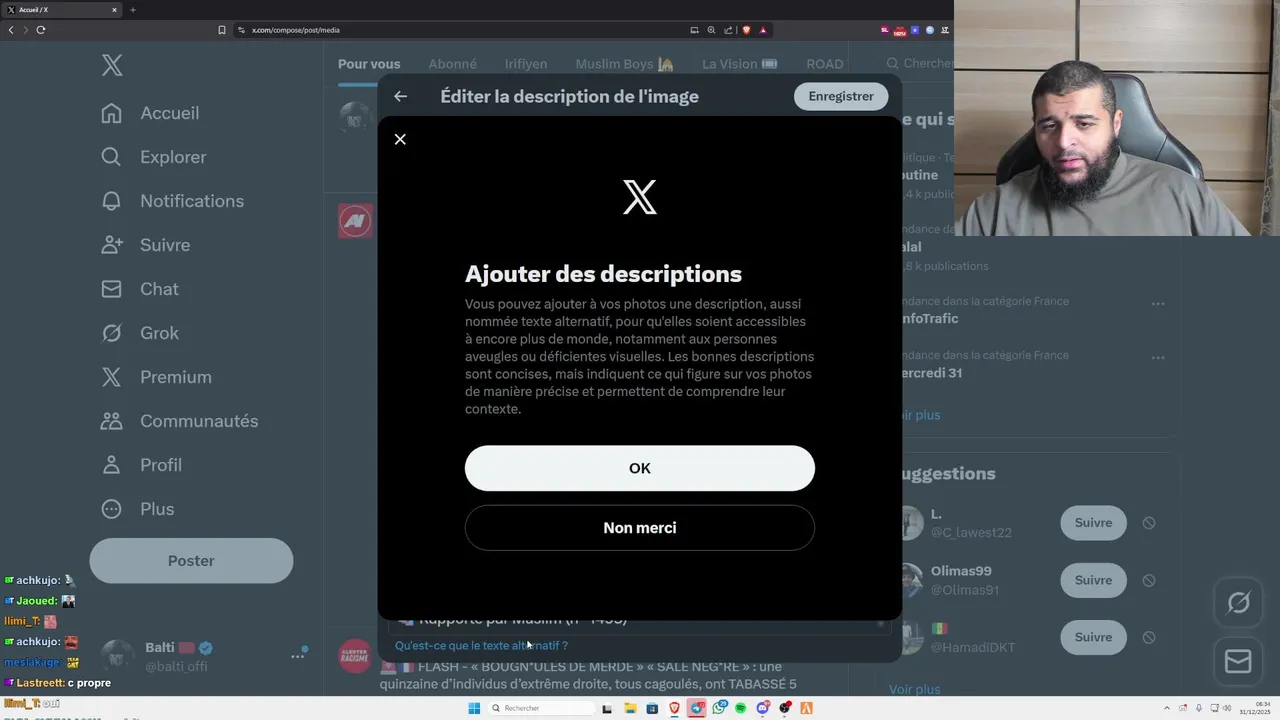Dismiss the Olimas99 suggestion with the circle-slash icon

point(1149,580)
